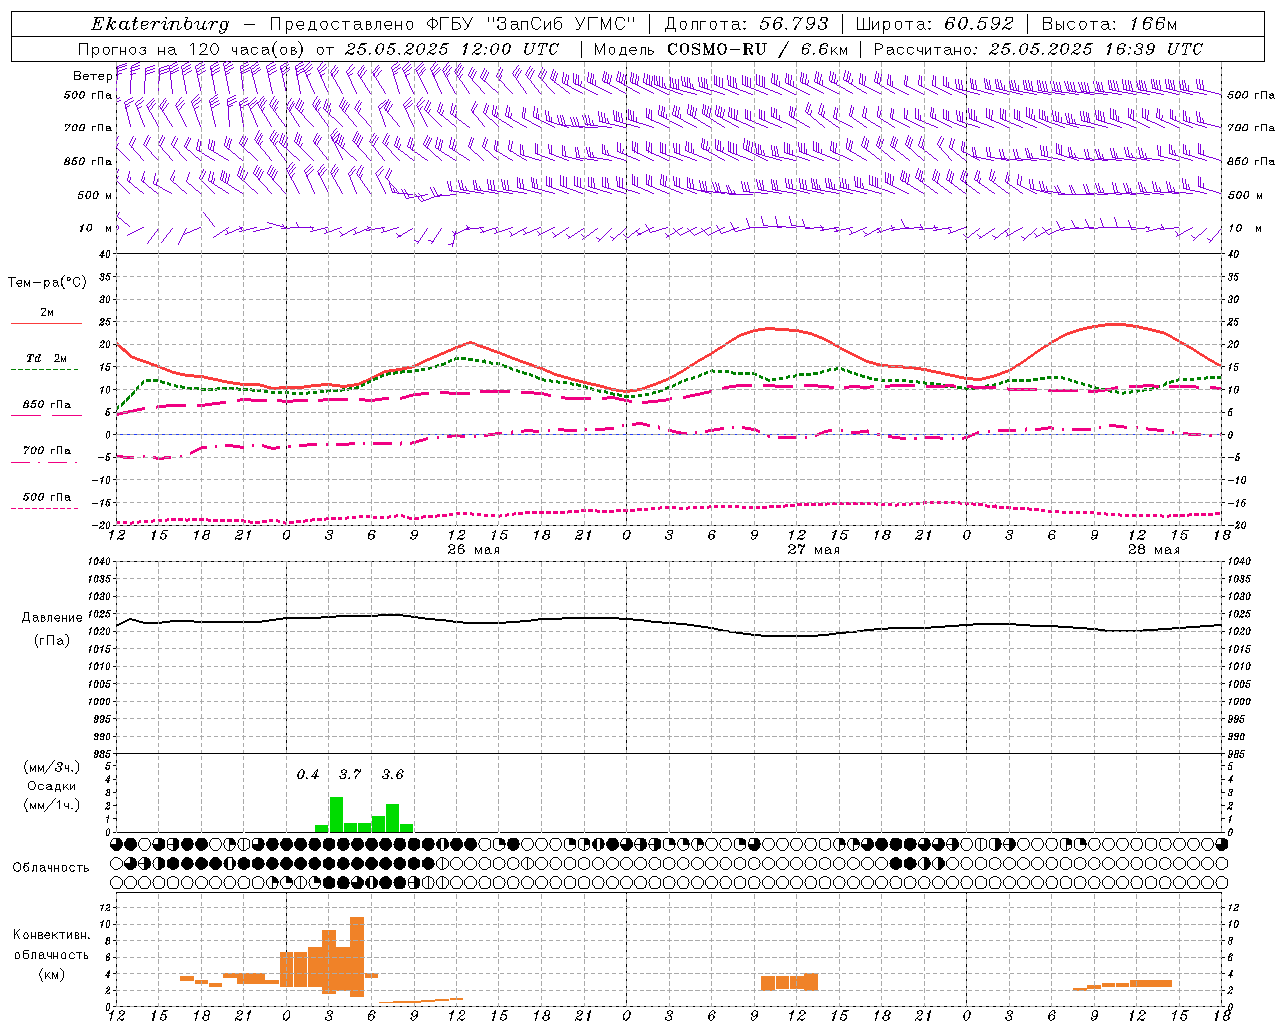The width and height of the screenshot is (1280, 1024).
Task: Click the tallest orange convective cloud bar
Action: point(357,957)
